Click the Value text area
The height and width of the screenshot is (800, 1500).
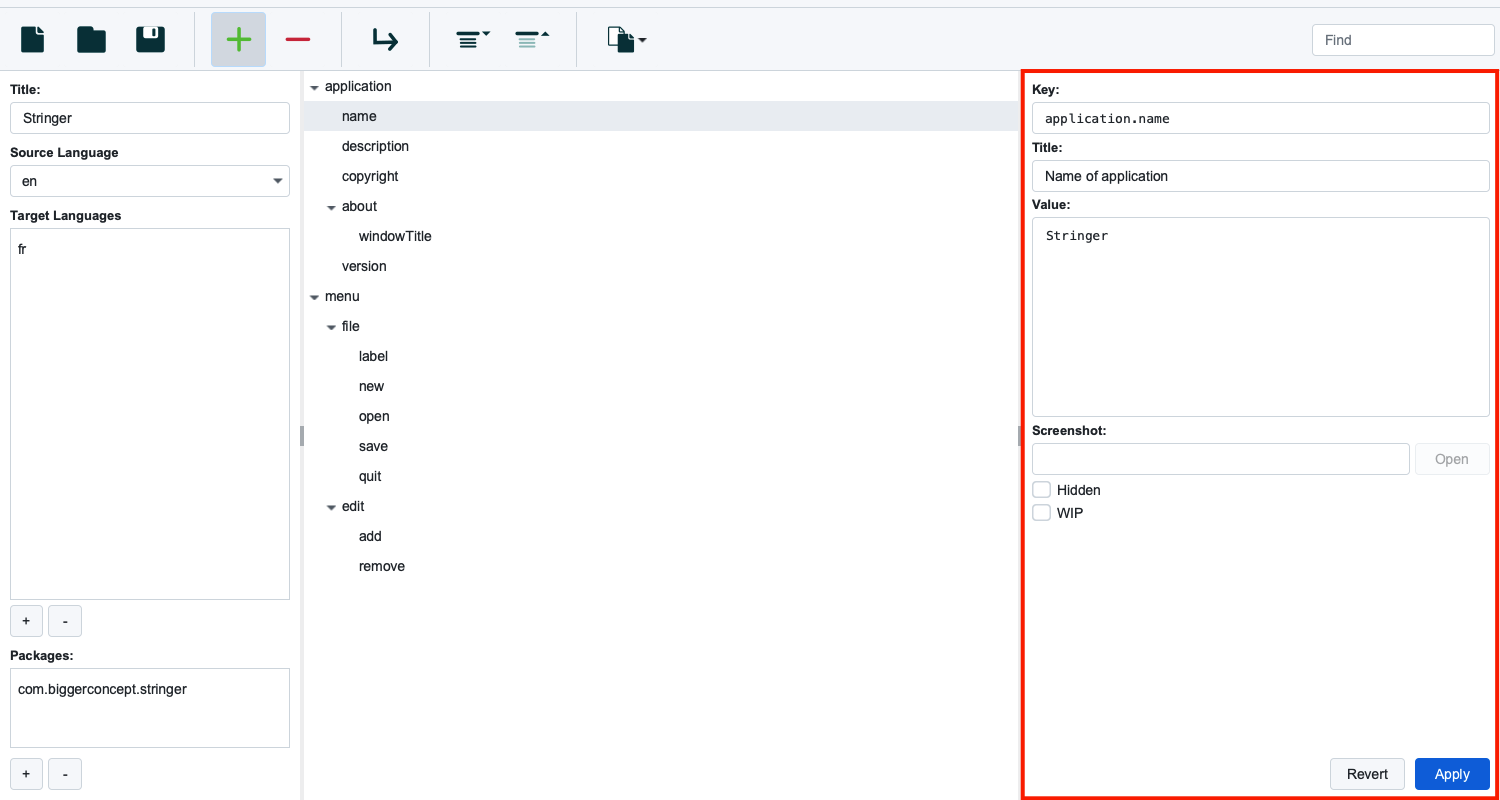pos(1261,317)
